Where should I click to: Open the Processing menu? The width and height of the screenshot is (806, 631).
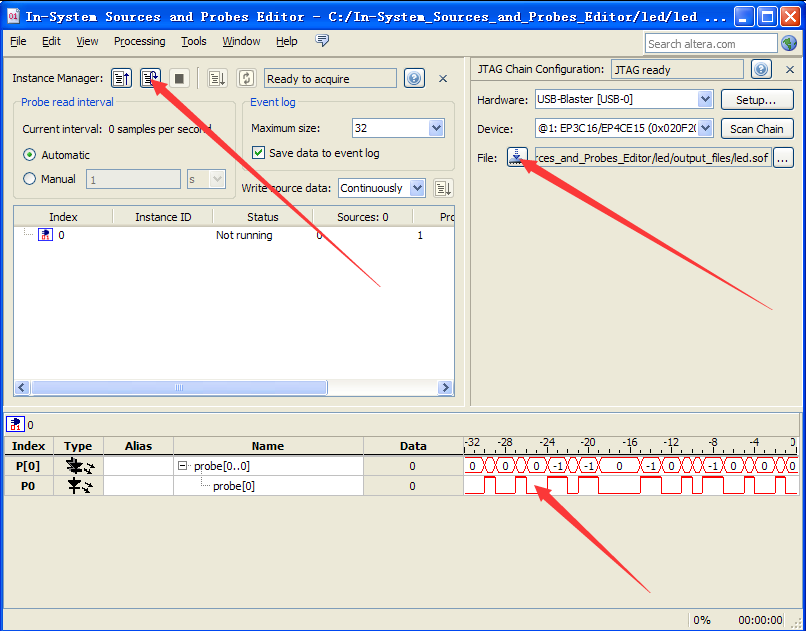pos(139,41)
